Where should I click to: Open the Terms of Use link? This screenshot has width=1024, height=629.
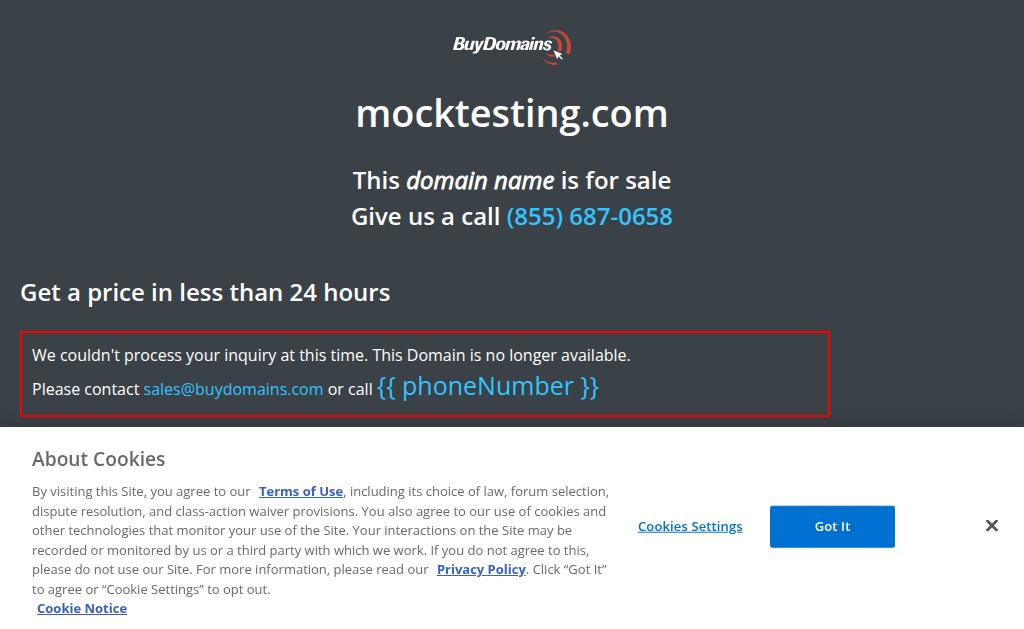coord(300,491)
